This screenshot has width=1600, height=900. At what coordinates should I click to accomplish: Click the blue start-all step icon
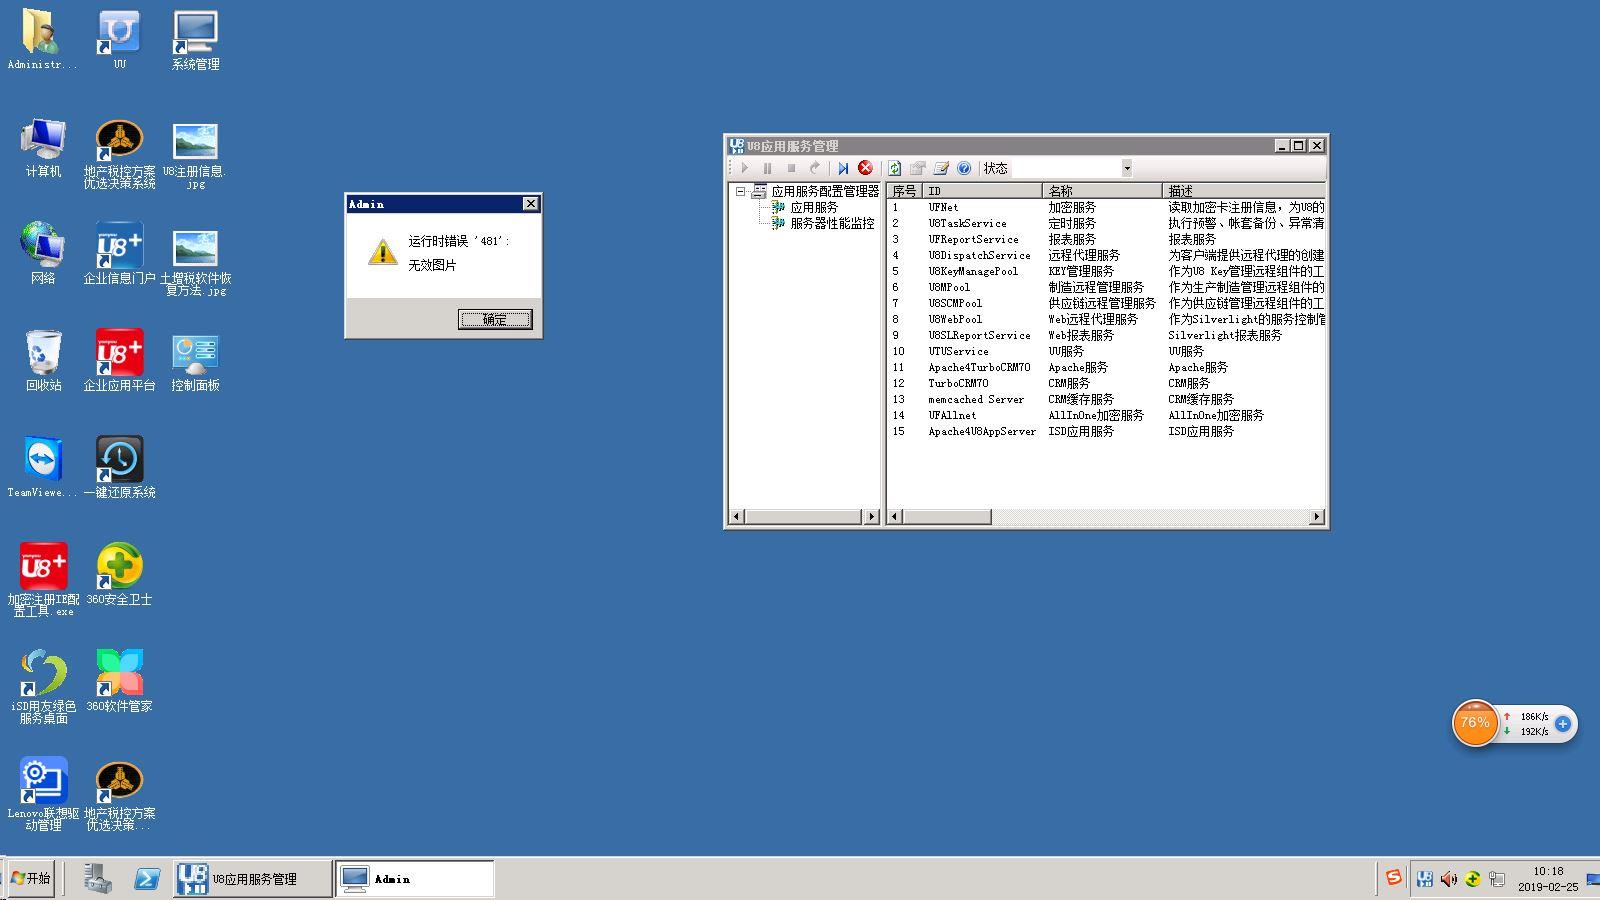pos(843,168)
